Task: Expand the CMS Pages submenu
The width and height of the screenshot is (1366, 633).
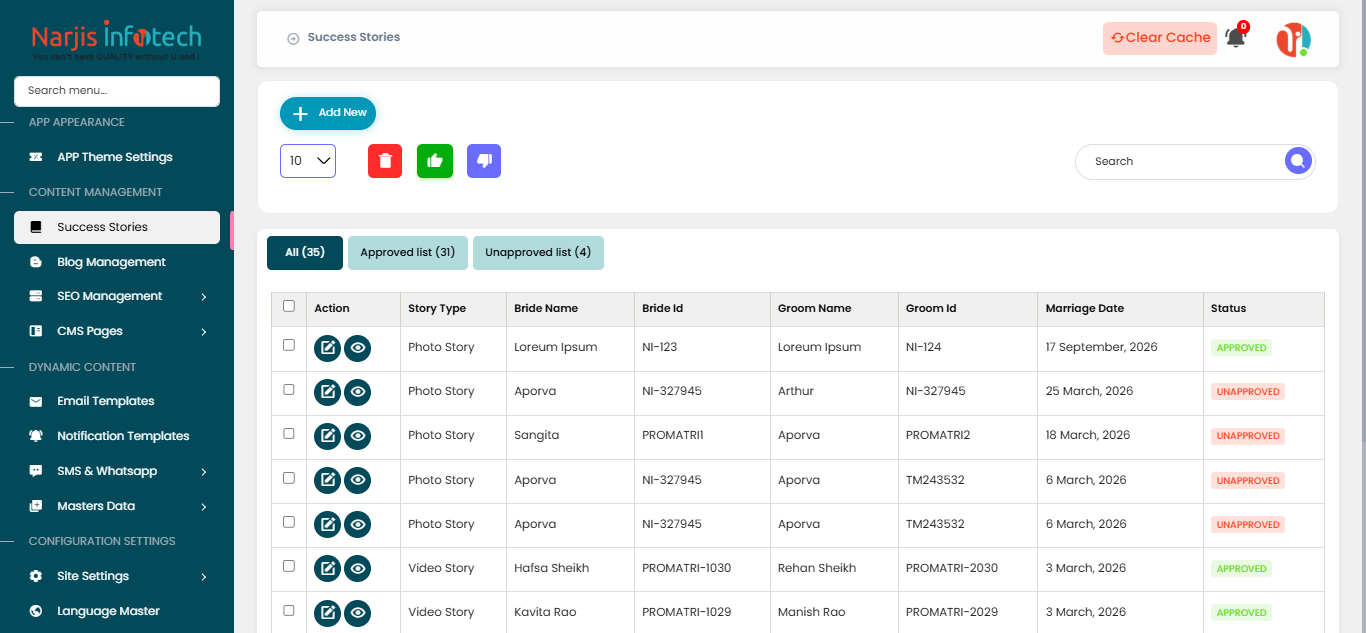Action: point(117,331)
